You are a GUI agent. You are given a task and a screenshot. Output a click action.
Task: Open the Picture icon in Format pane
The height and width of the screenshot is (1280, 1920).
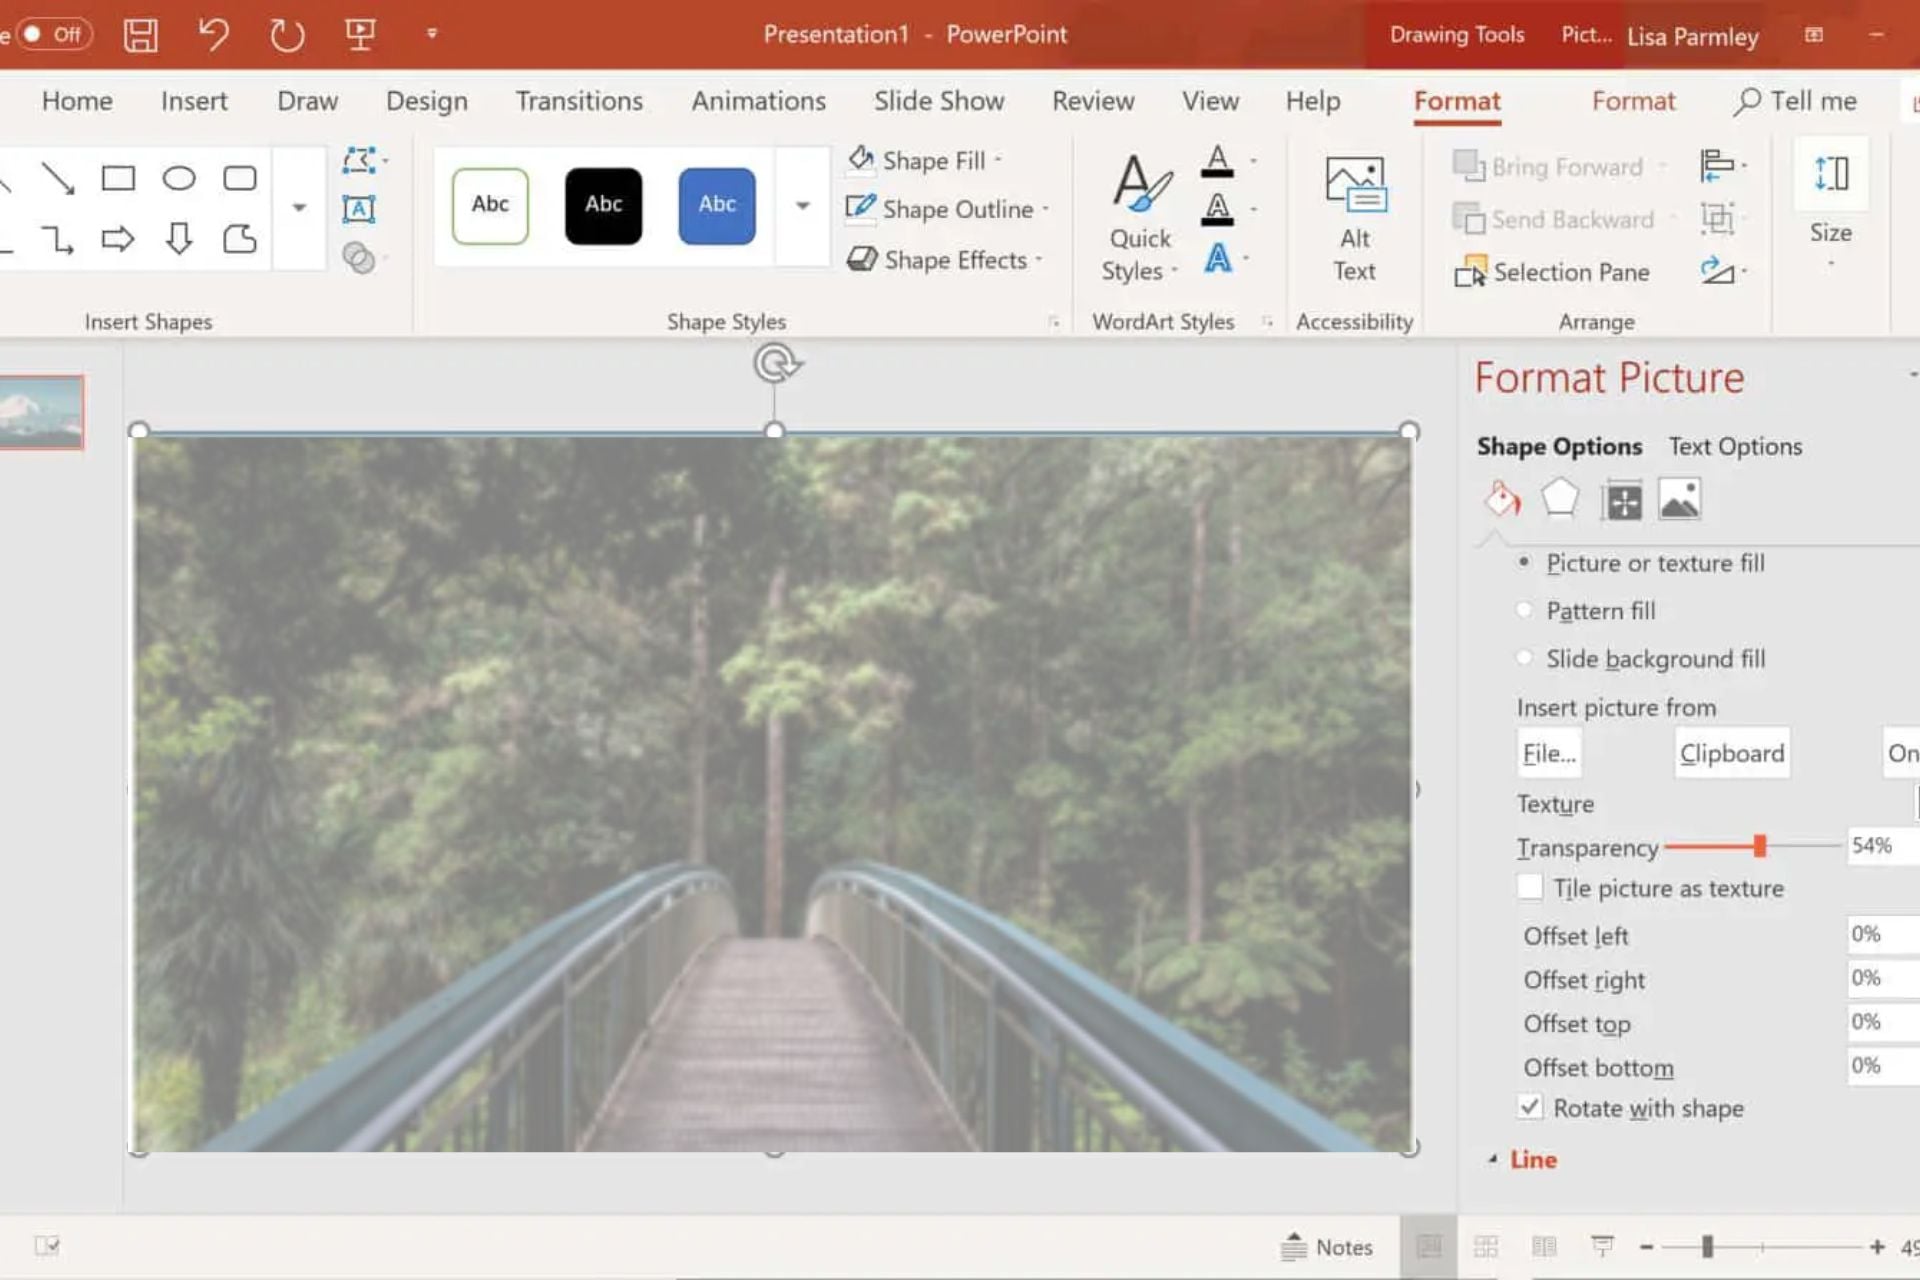click(1679, 499)
